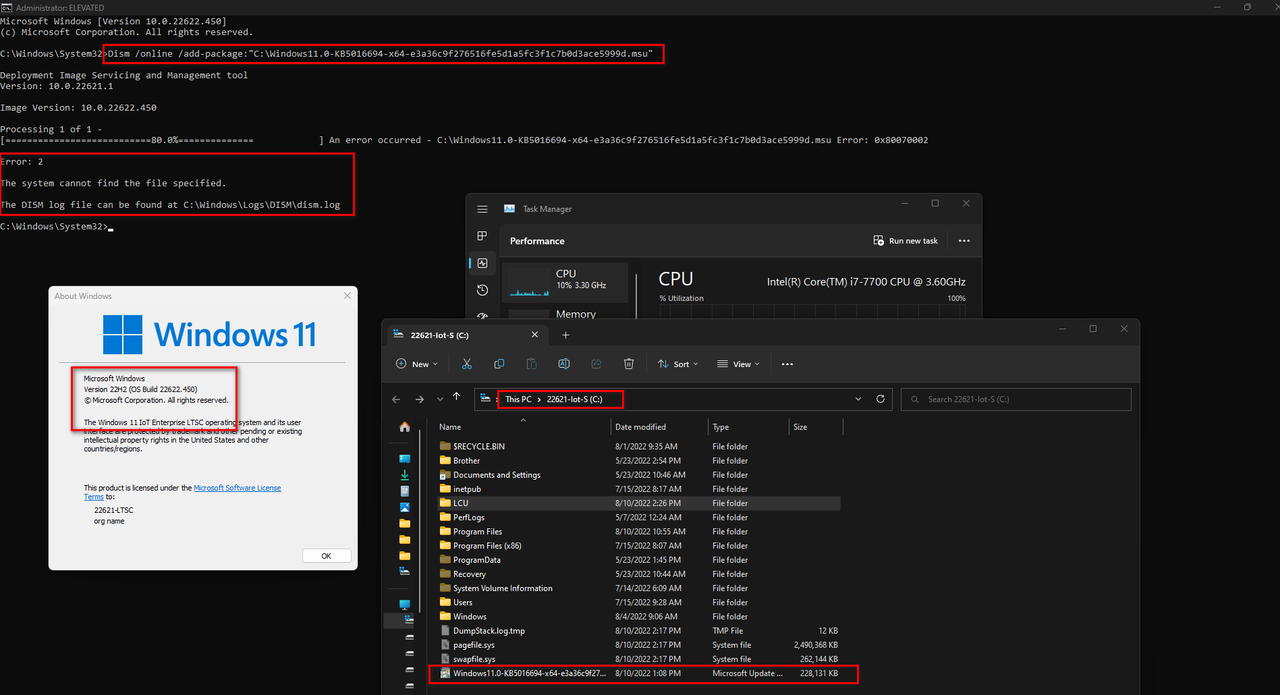This screenshot has width=1280, height=695.
Task: Open the App history page in Task Manager
Action: tap(483, 290)
